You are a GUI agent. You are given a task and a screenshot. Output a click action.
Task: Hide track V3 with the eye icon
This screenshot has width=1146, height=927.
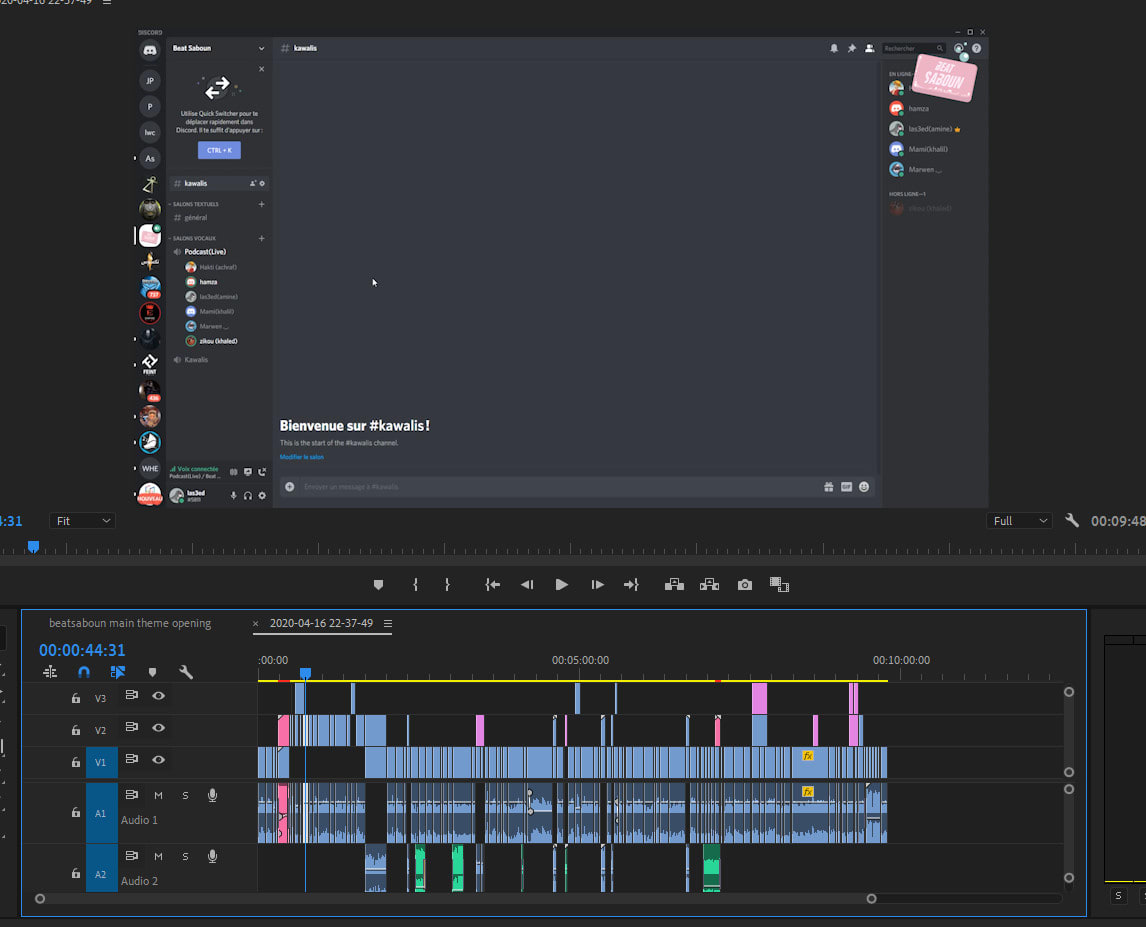pos(158,696)
